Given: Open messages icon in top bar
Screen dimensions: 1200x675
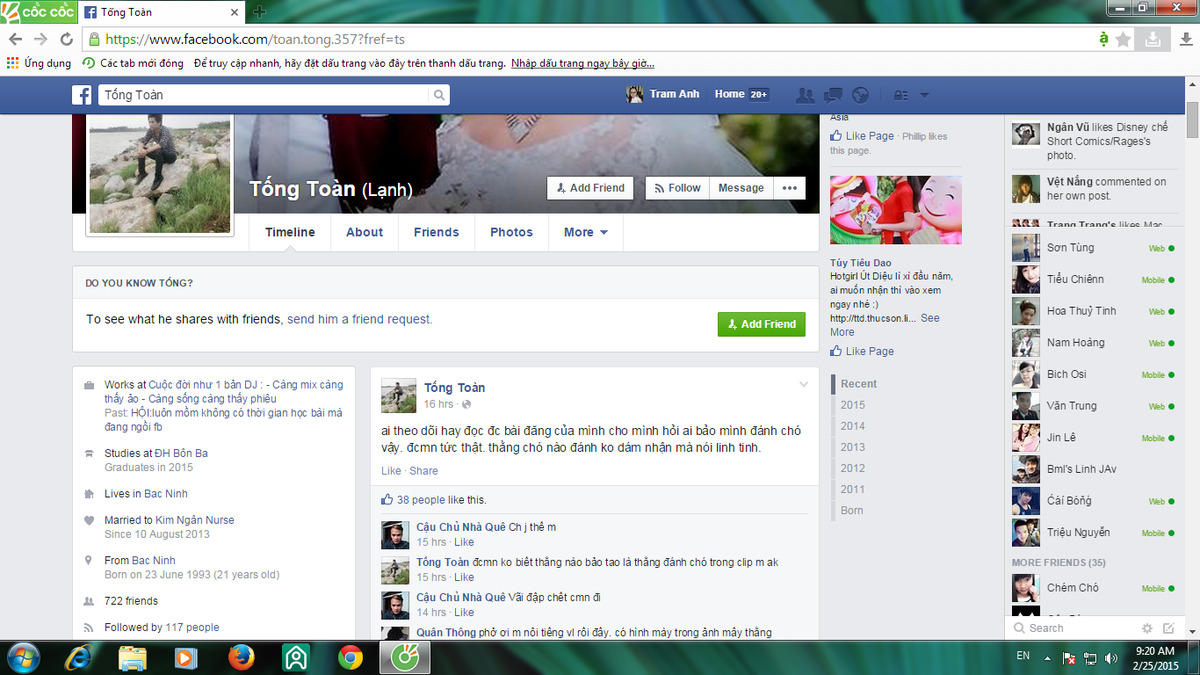Looking at the screenshot, I should click(832, 95).
